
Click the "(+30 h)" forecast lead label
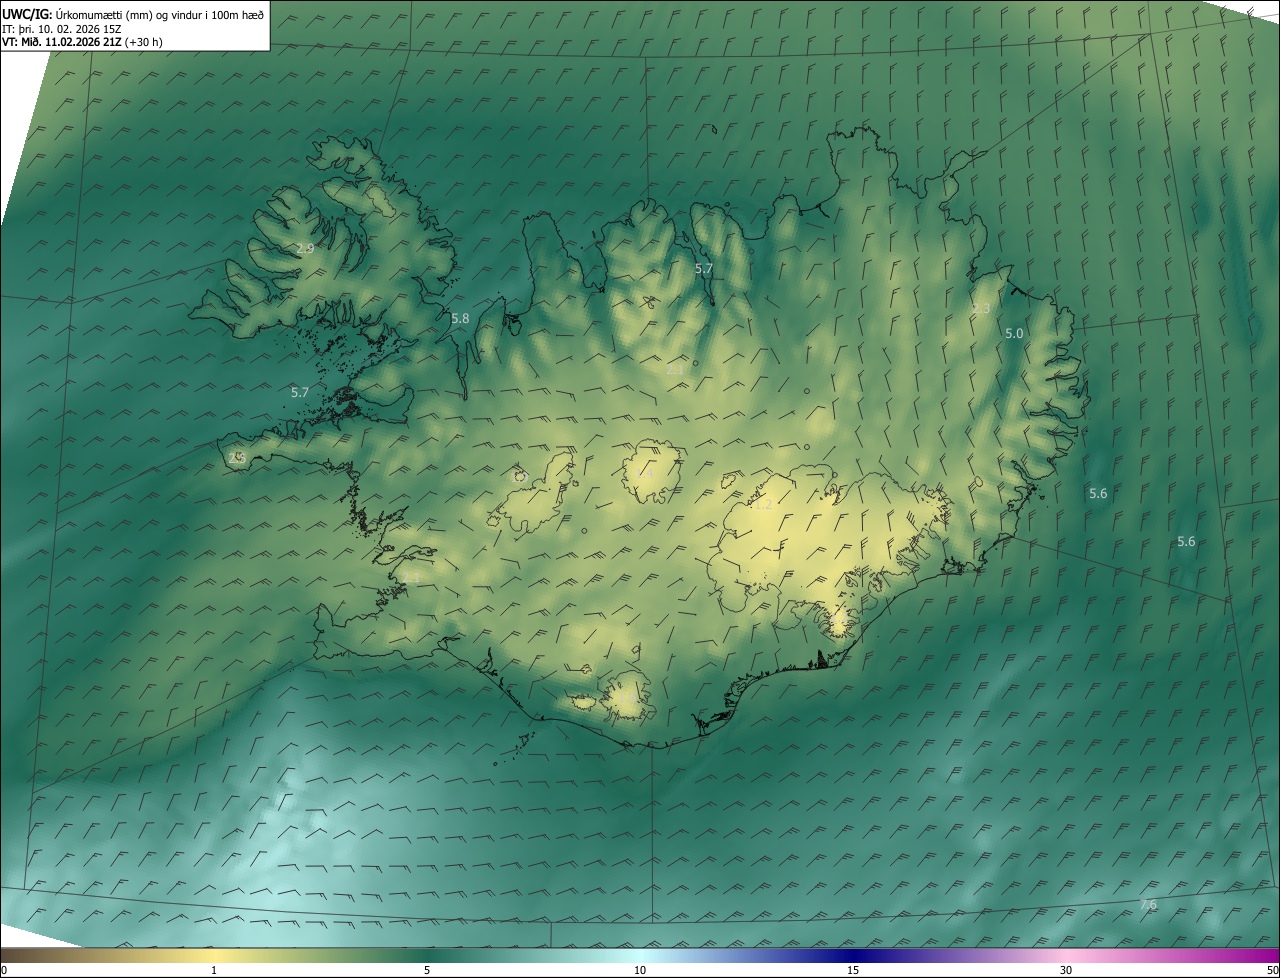[143, 42]
